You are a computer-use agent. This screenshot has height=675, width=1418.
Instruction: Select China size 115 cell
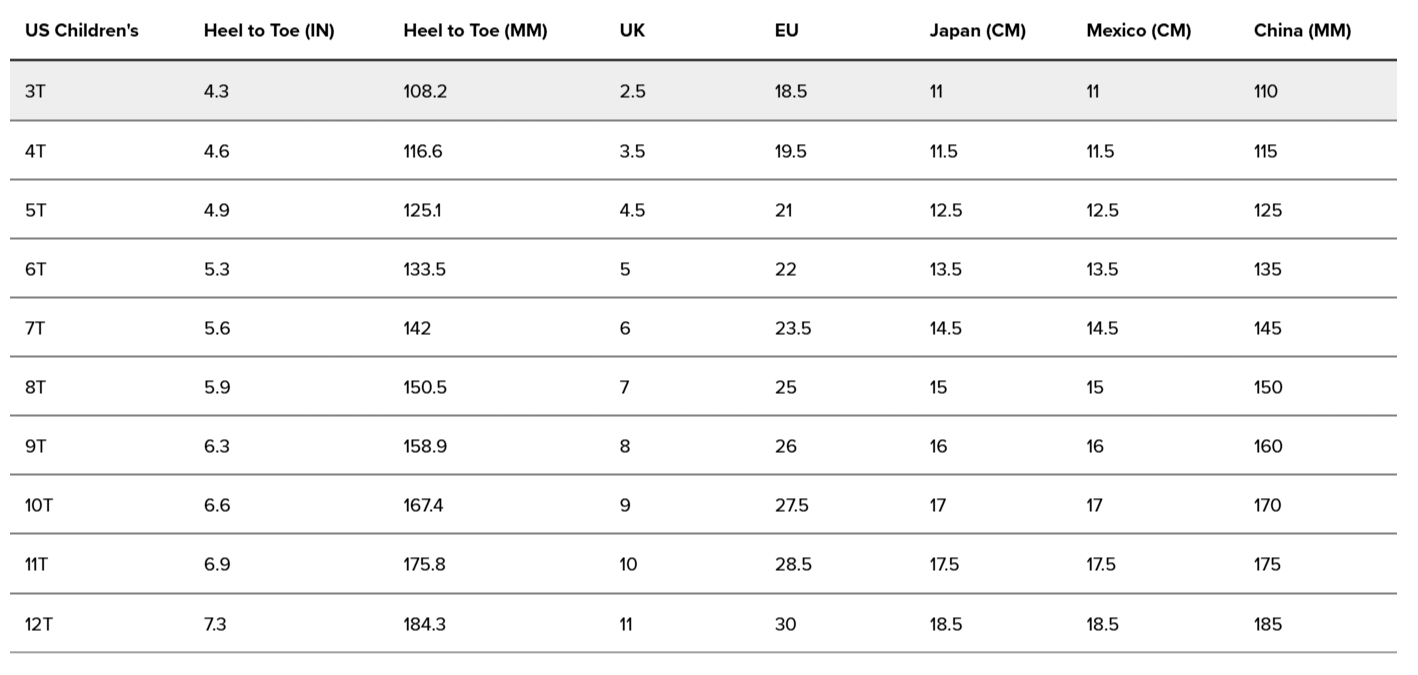tap(1265, 151)
